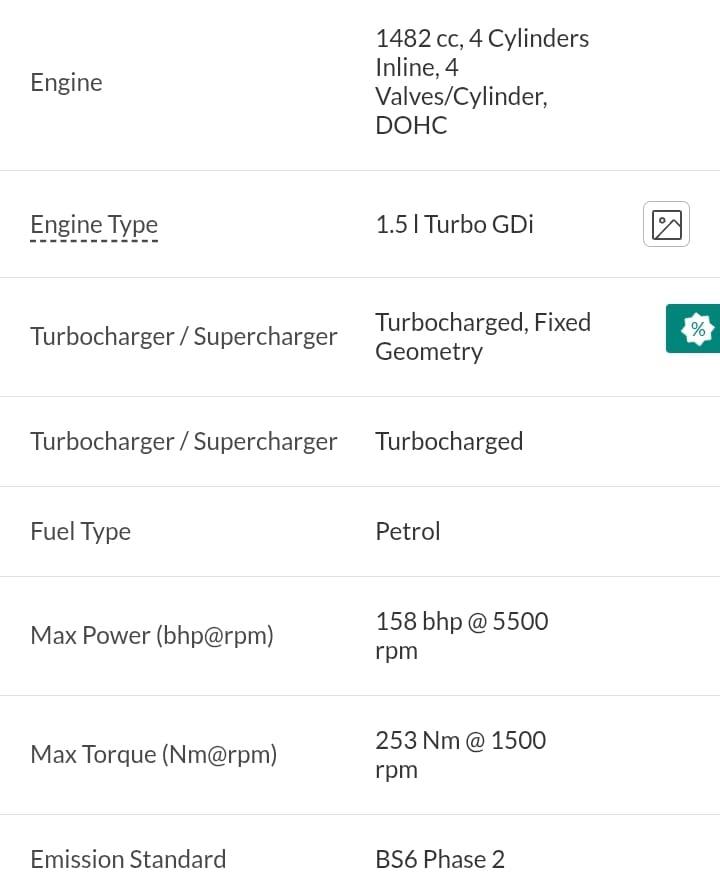Click the Fuel Type specification row
The width and height of the screenshot is (720, 895).
click(x=360, y=531)
